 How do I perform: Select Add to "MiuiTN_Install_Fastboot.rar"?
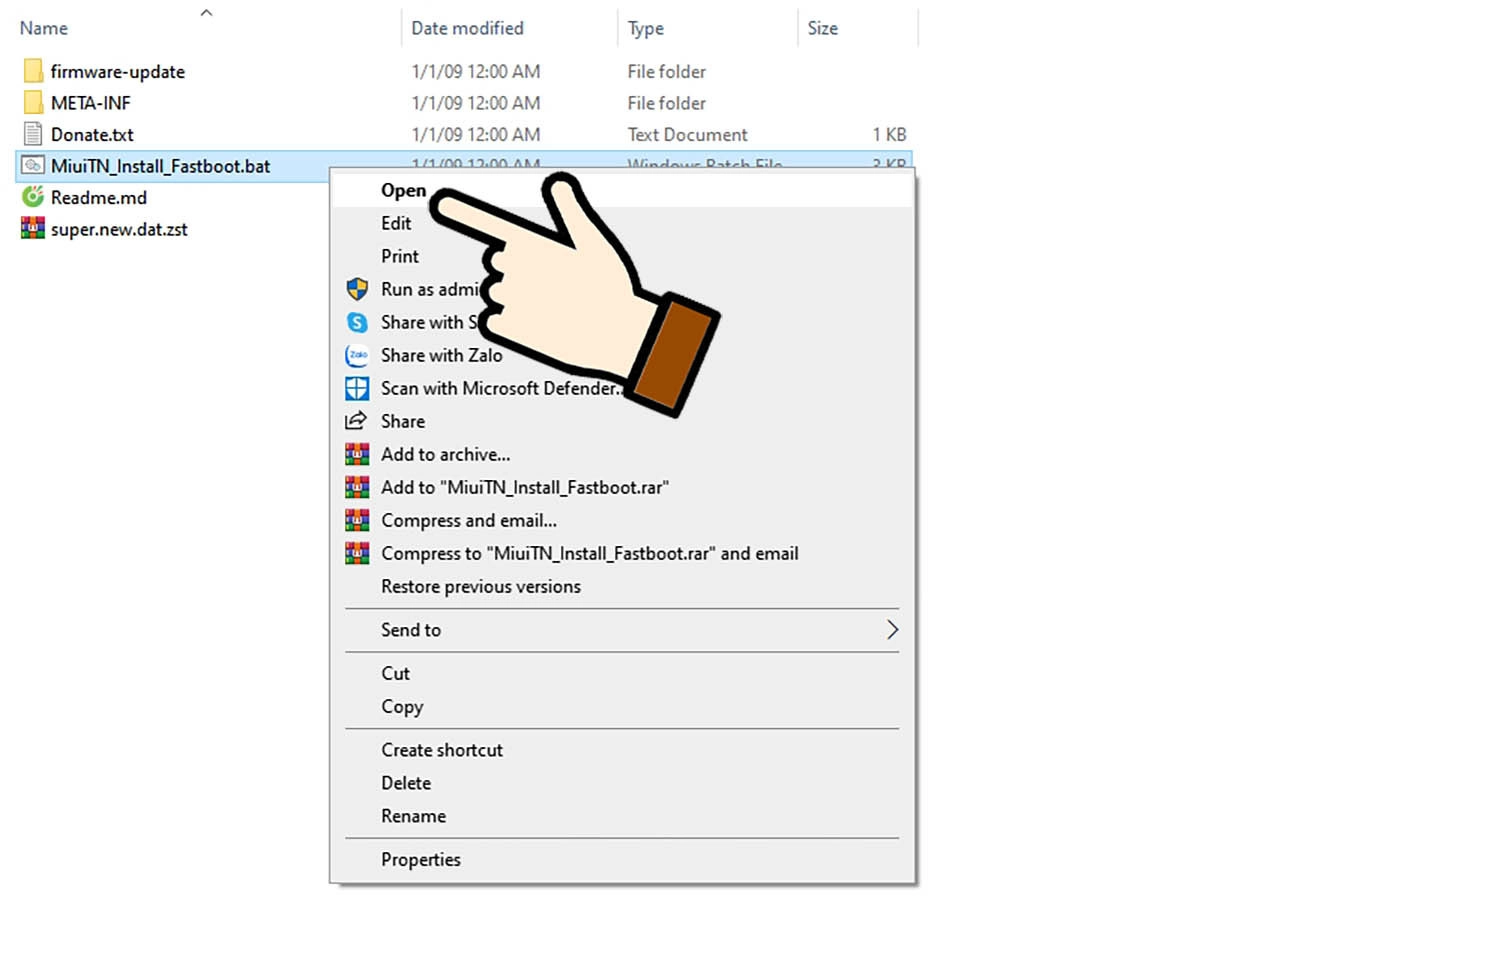point(525,487)
